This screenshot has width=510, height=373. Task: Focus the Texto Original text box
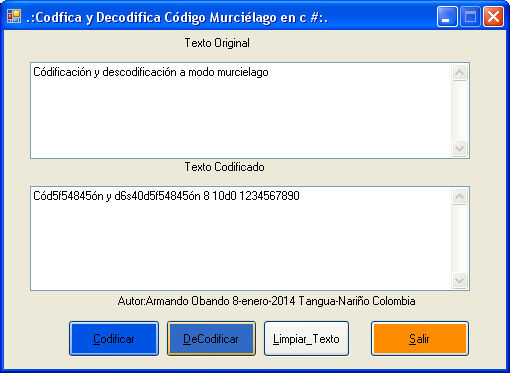click(250, 110)
